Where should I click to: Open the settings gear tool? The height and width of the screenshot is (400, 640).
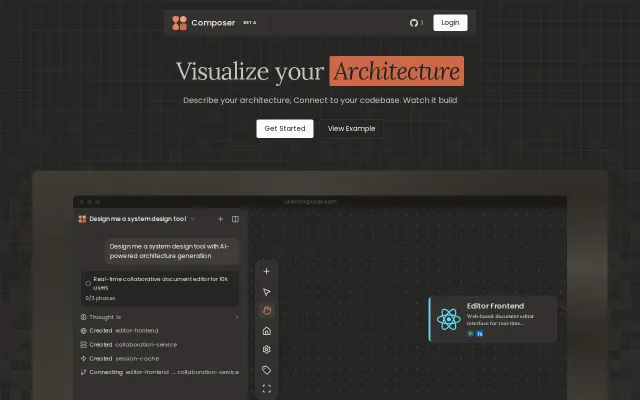point(267,349)
